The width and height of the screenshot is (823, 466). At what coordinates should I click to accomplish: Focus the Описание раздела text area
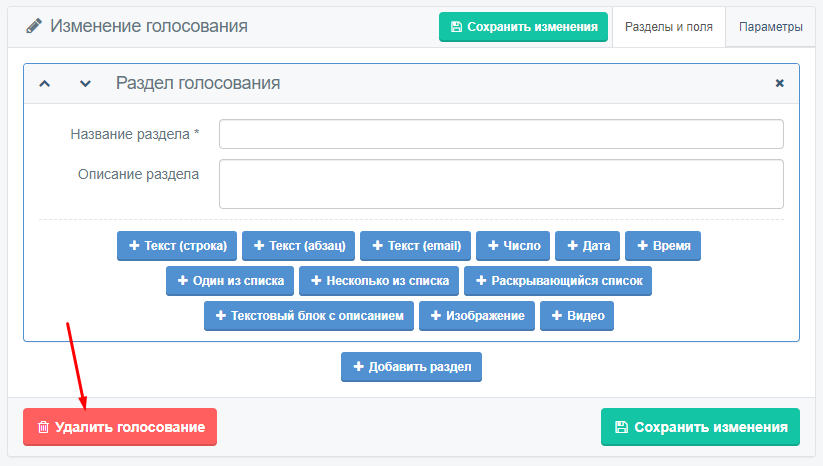click(x=501, y=184)
